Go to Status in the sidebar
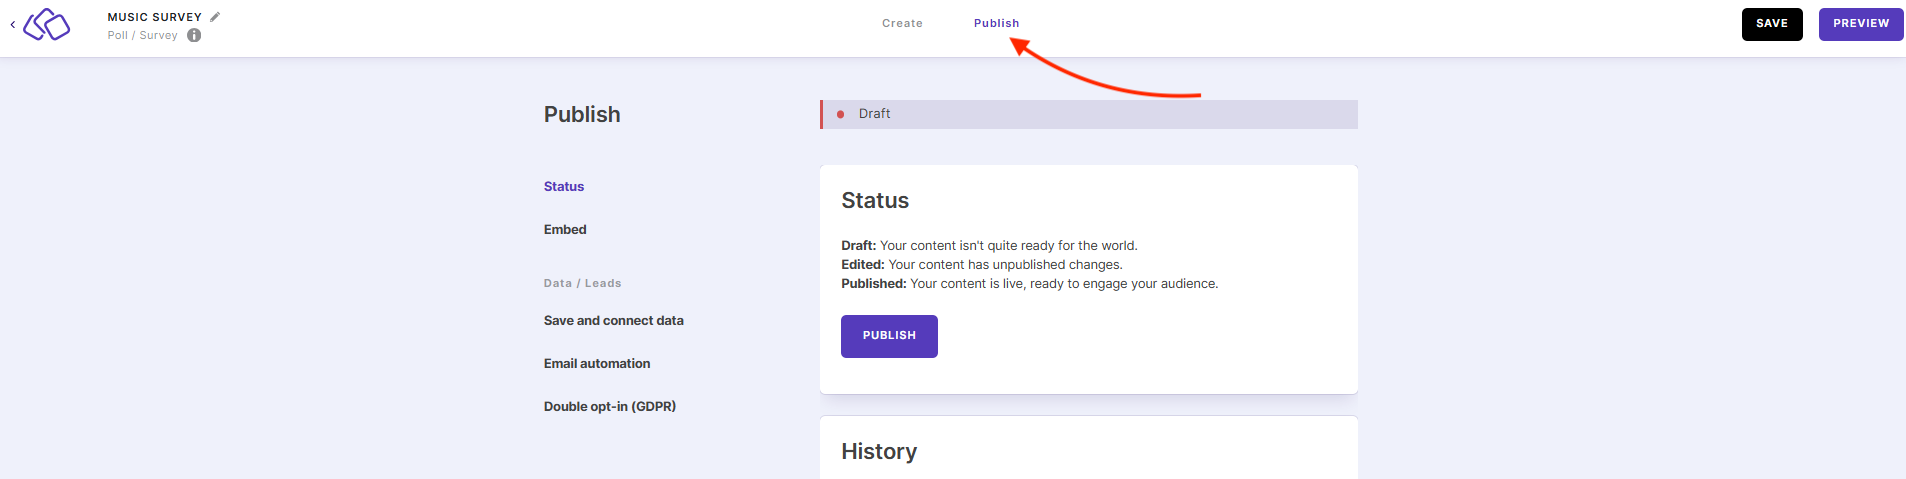 click(x=564, y=187)
